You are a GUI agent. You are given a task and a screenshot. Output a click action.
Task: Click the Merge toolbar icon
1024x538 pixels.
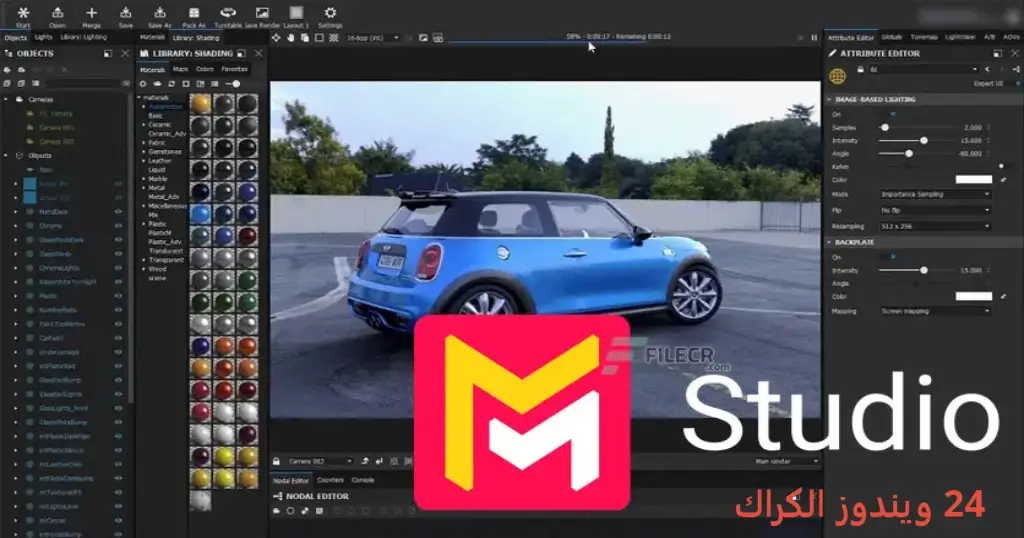(91, 12)
